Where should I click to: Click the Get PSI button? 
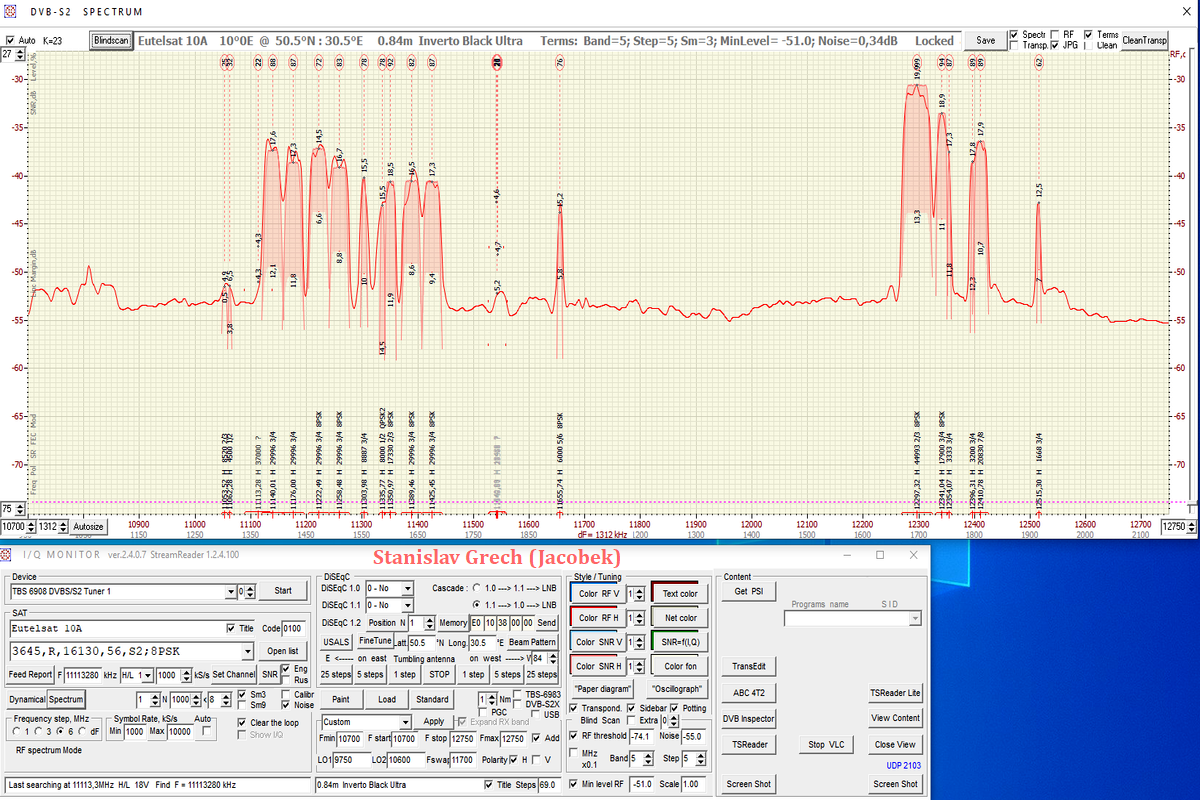[x=747, y=592]
